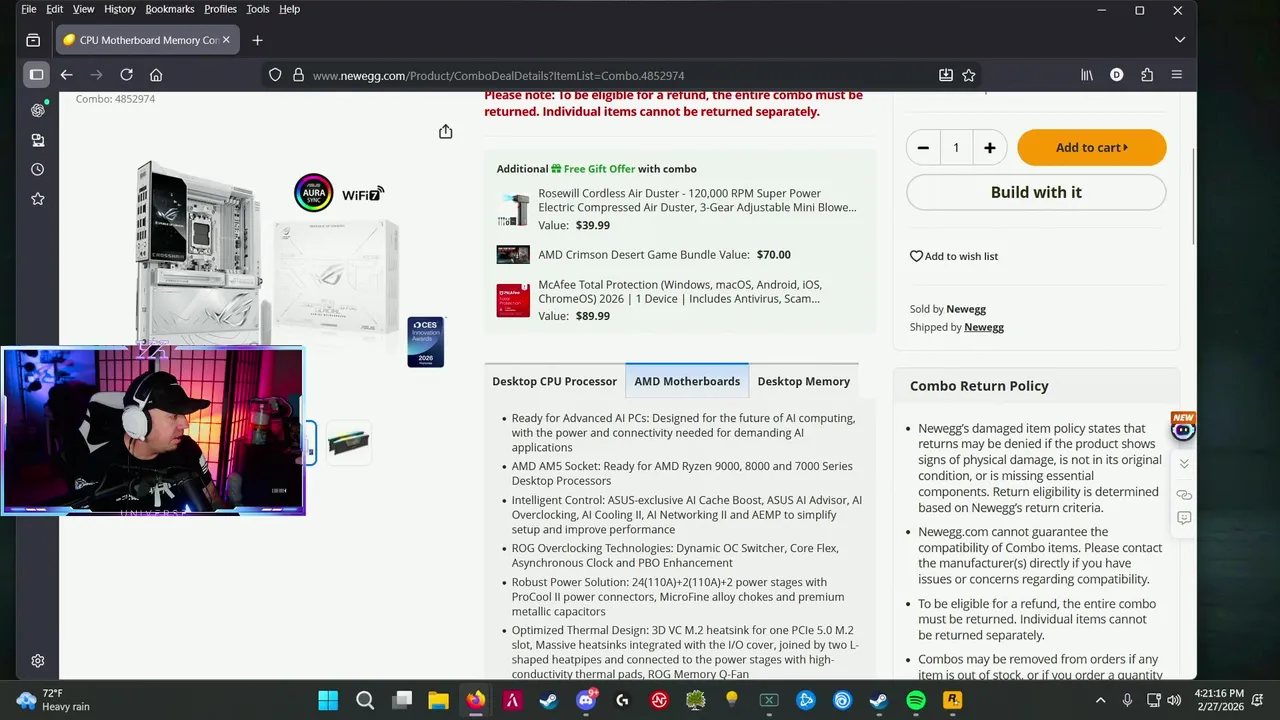Open the Newegg AI chat assistant icon
This screenshot has width=1280, height=720.
(1183, 428)
